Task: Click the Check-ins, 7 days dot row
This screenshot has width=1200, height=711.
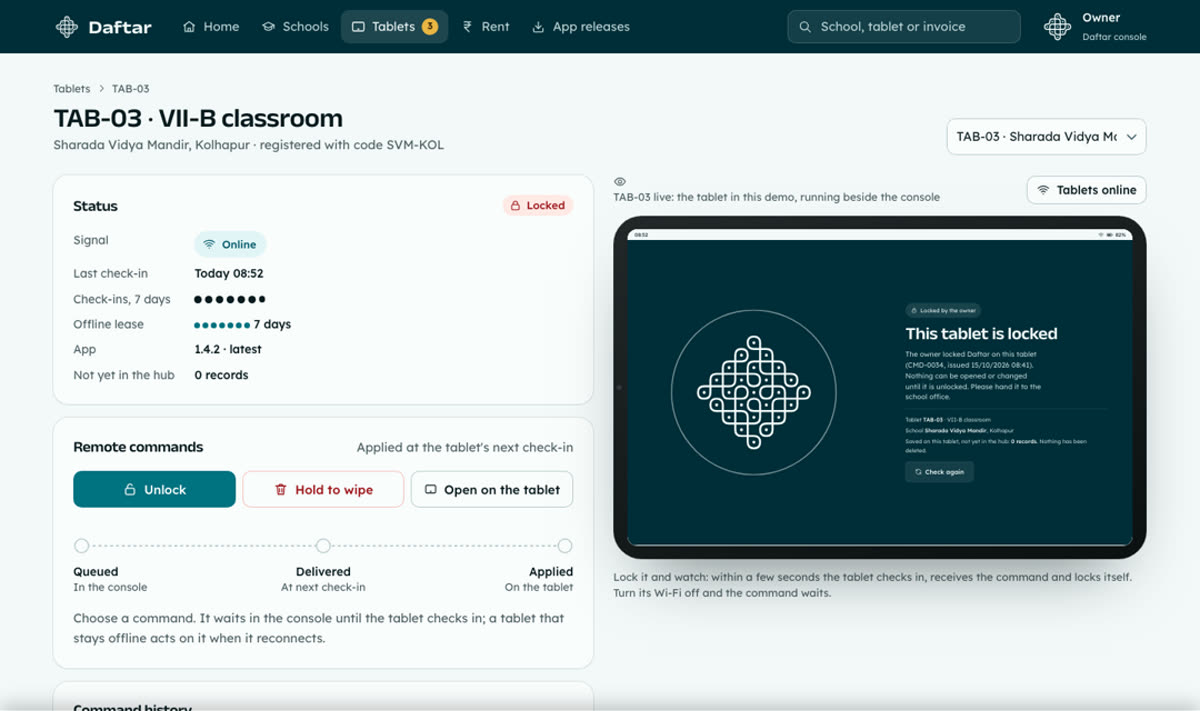Action: [230, 299]
